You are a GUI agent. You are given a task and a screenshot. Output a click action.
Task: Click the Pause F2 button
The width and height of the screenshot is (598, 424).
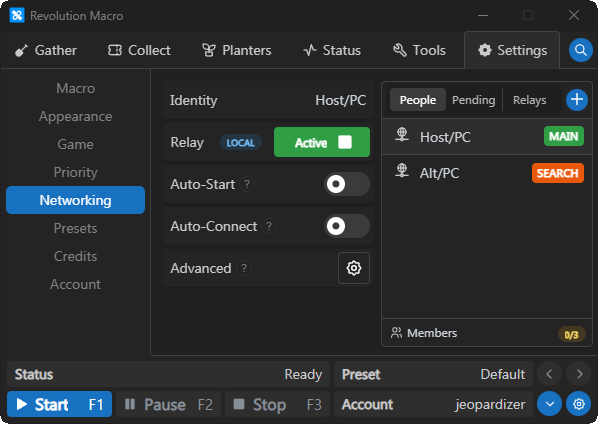[x=169, y=404]
